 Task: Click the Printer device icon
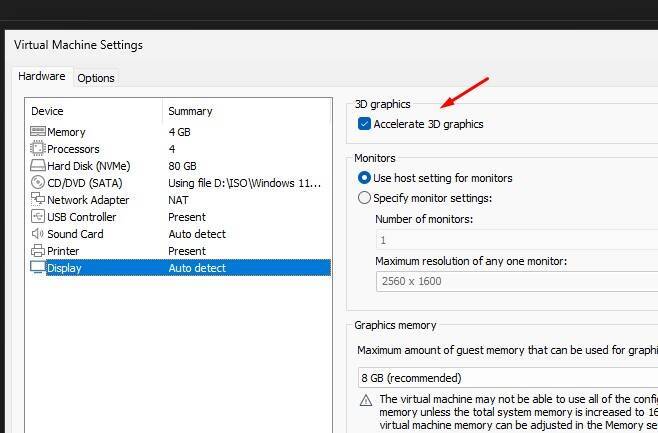click(x=38, y=250)
